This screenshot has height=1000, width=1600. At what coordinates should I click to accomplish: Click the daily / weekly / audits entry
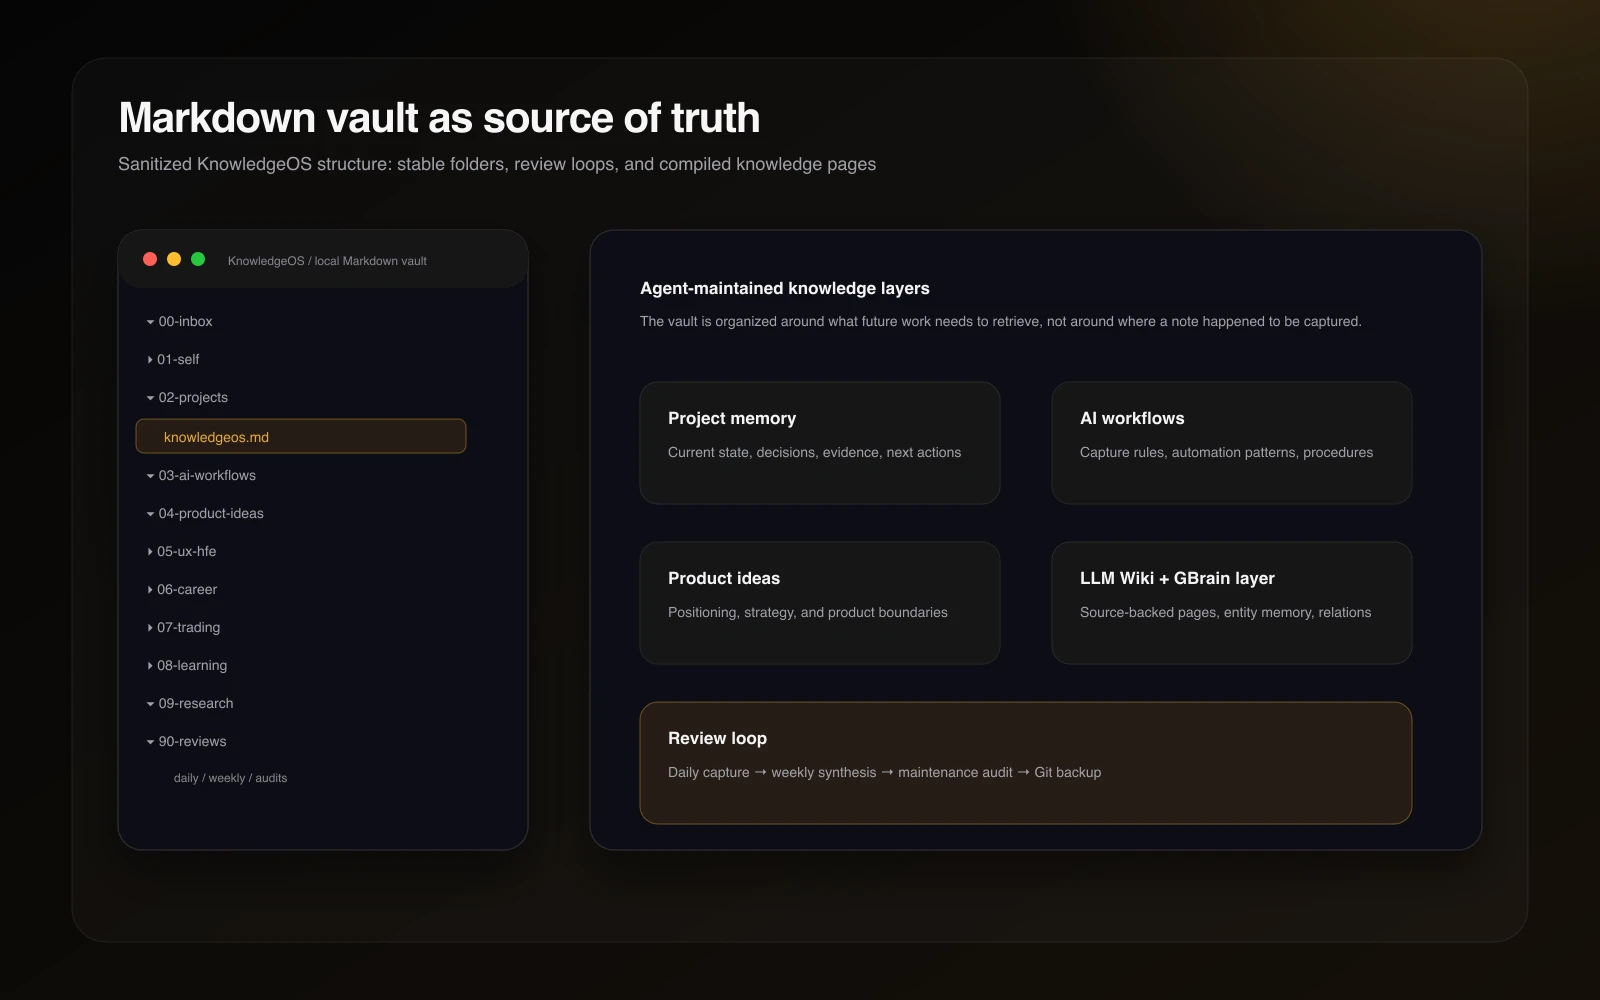pyautogui.click(x=230, y=778)
